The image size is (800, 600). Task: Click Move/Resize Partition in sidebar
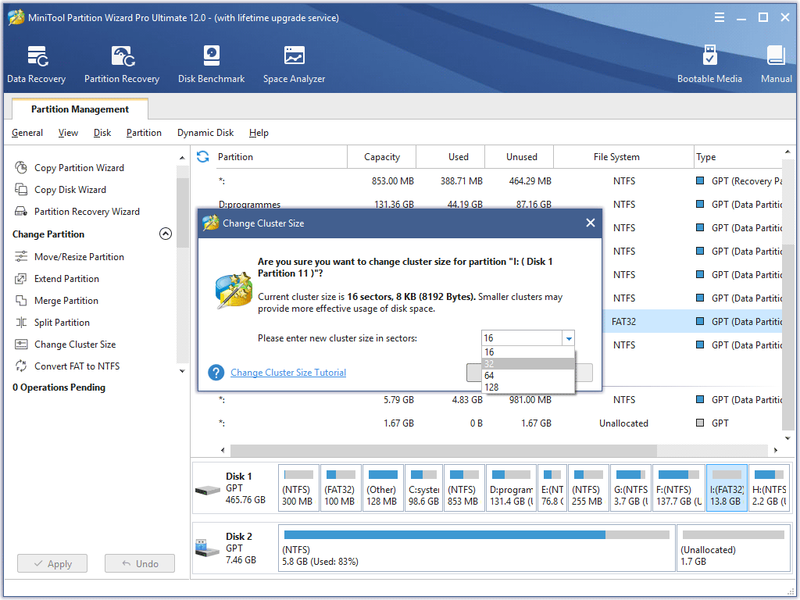point(79,257)
